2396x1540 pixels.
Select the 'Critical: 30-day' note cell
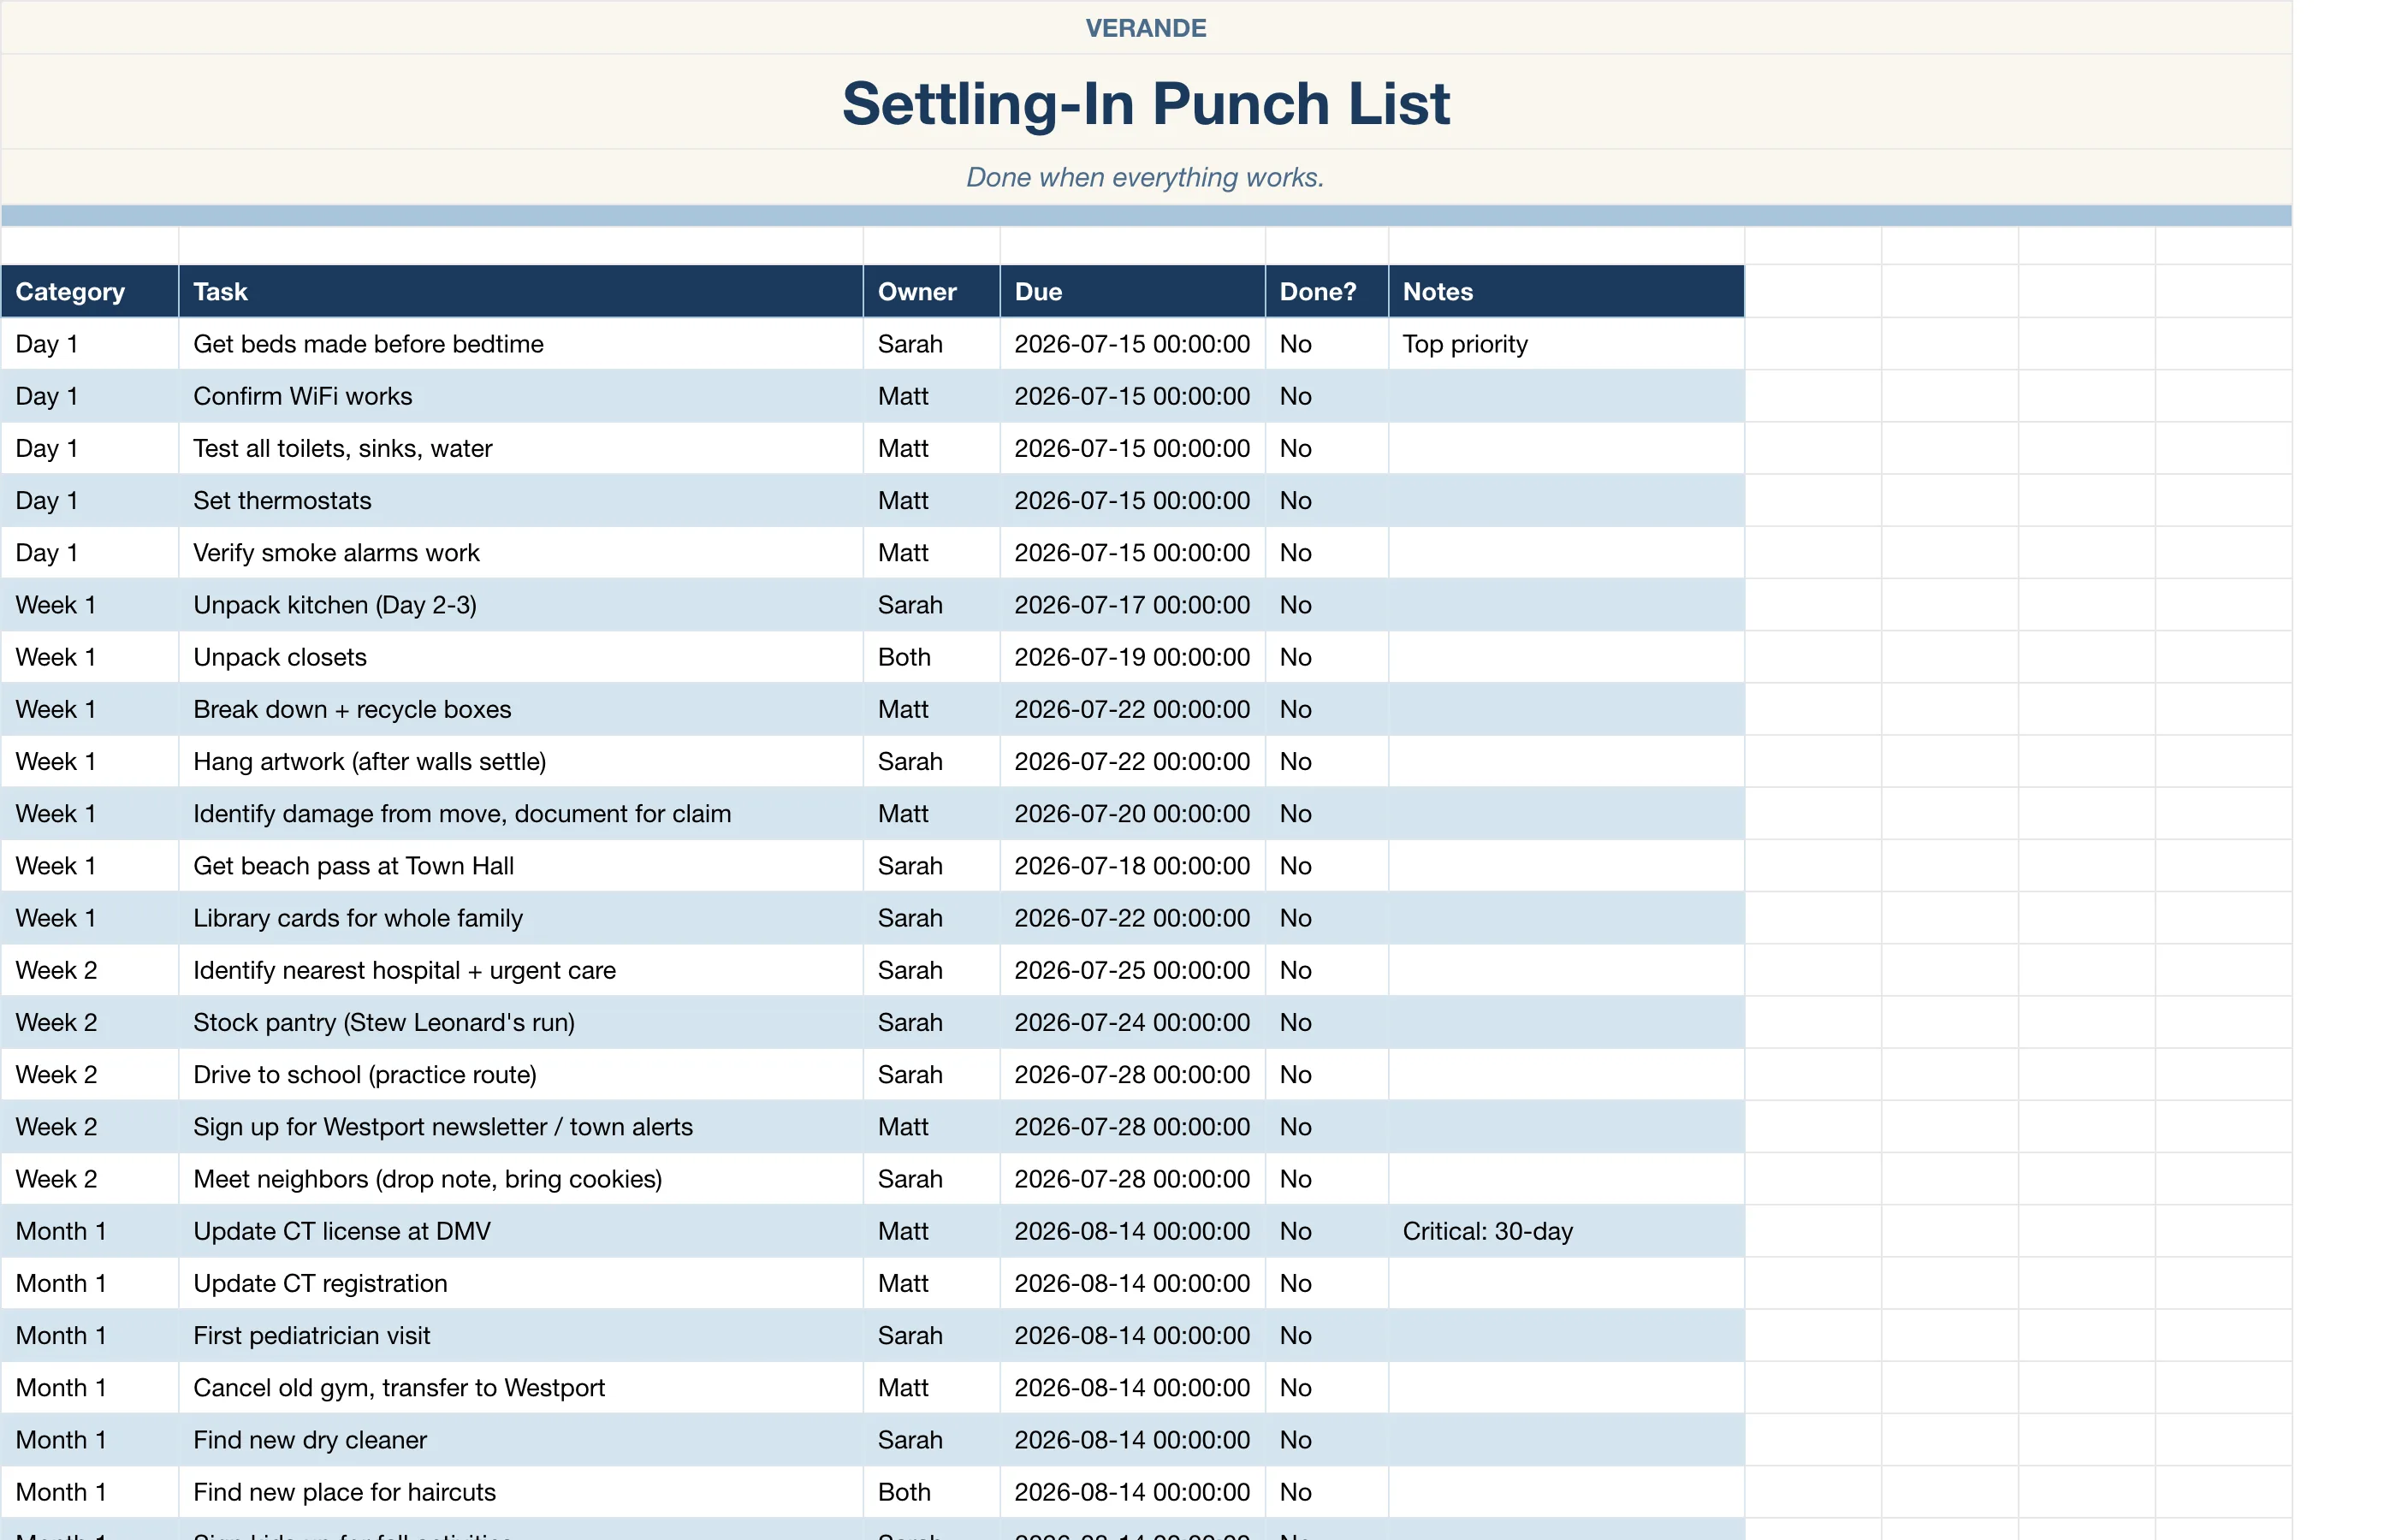(x=1567, y=1231)
